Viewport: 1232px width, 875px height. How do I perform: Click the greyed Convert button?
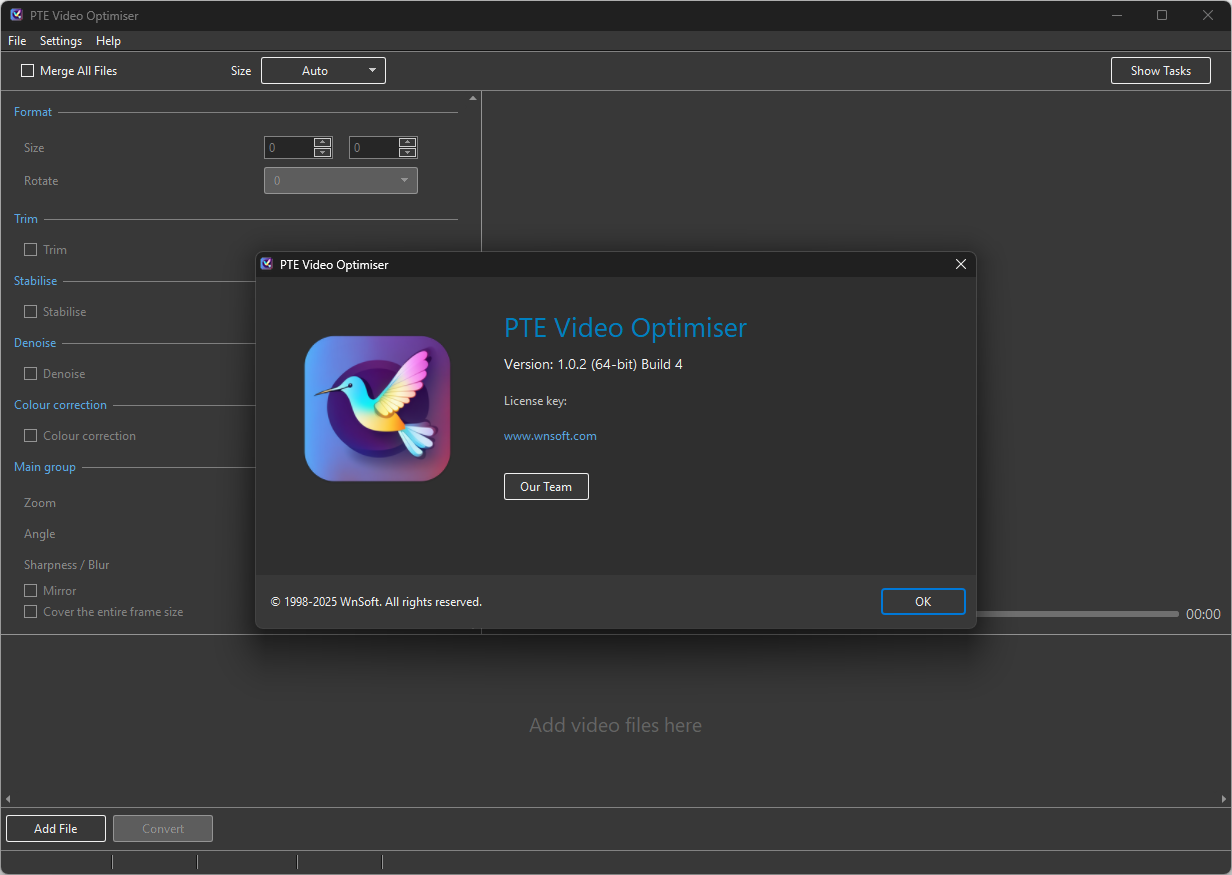pyautogui.click(x=163, y=829)
